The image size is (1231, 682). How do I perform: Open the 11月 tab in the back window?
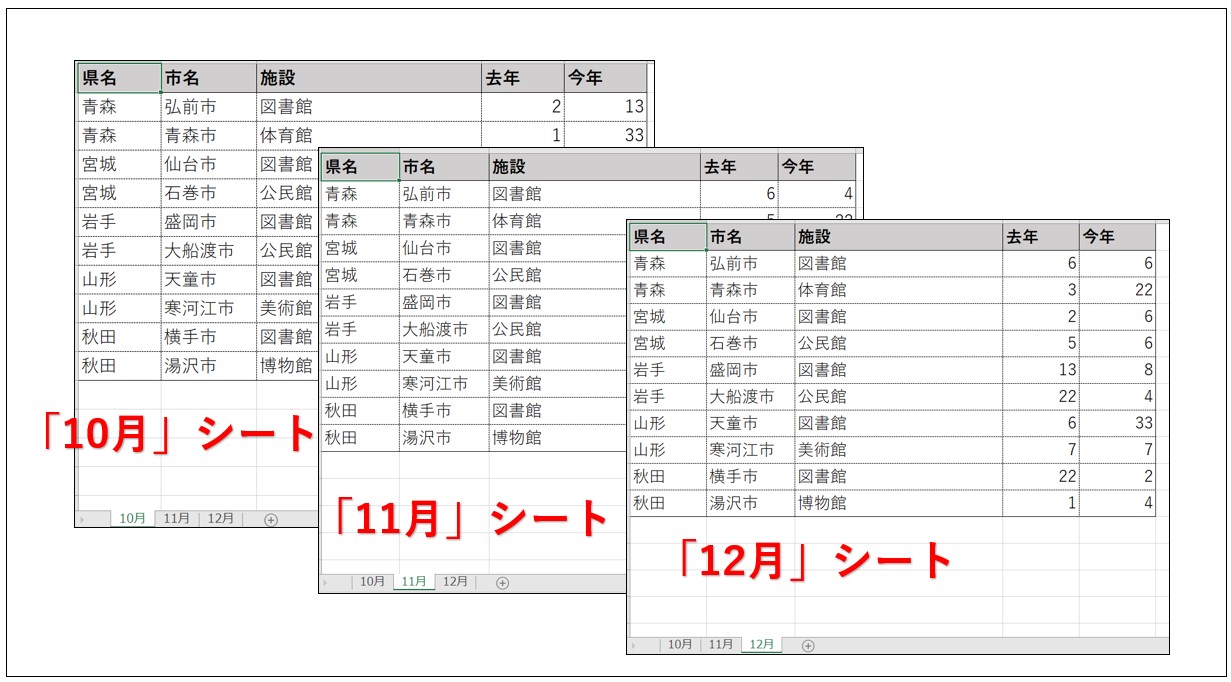click(x=176, y=519)
